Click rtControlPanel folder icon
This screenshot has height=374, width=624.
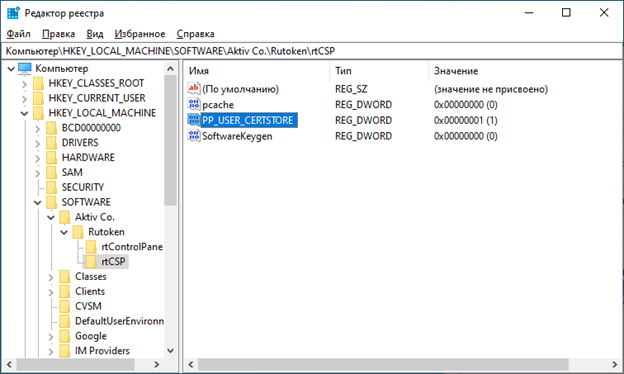[91, 247]
